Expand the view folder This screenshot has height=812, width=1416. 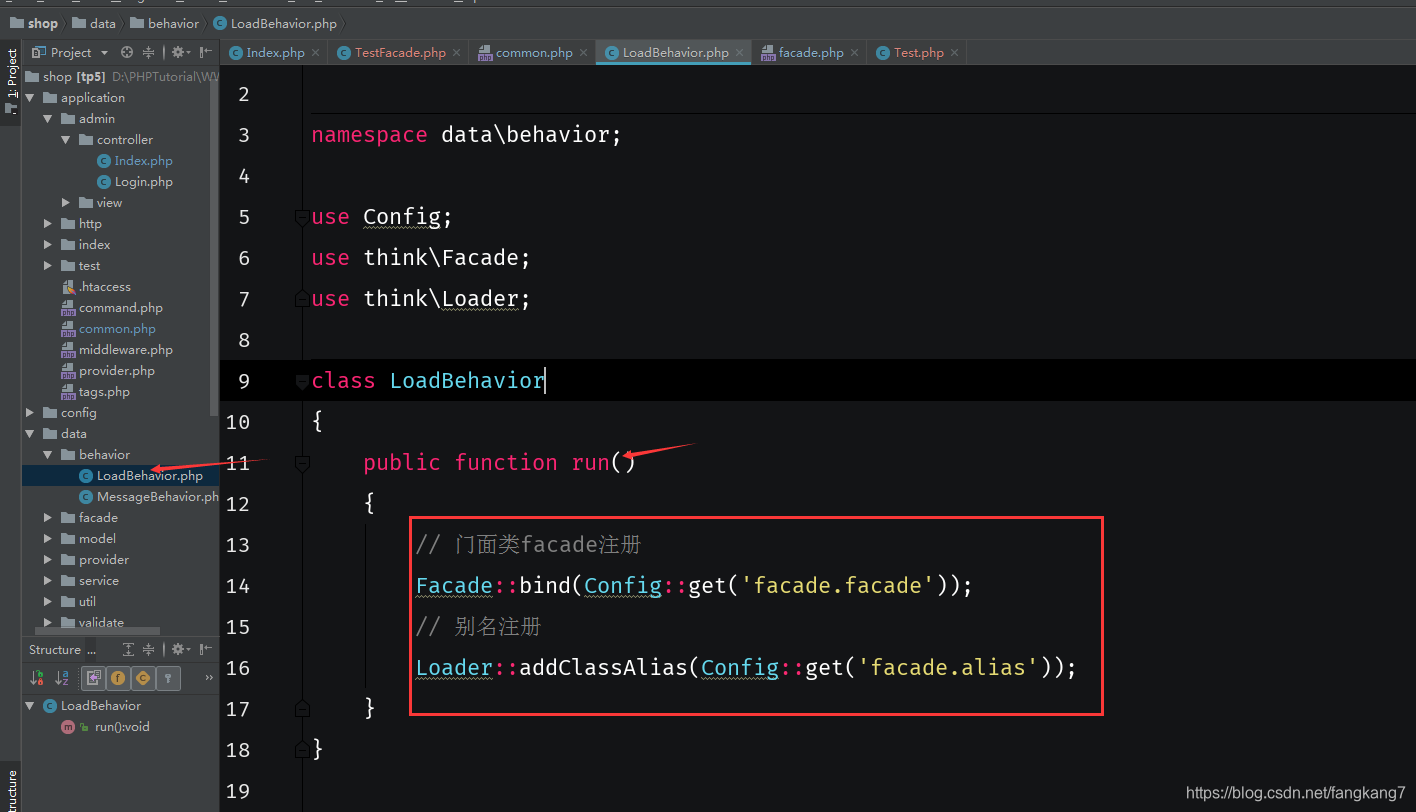pos(66,203)
